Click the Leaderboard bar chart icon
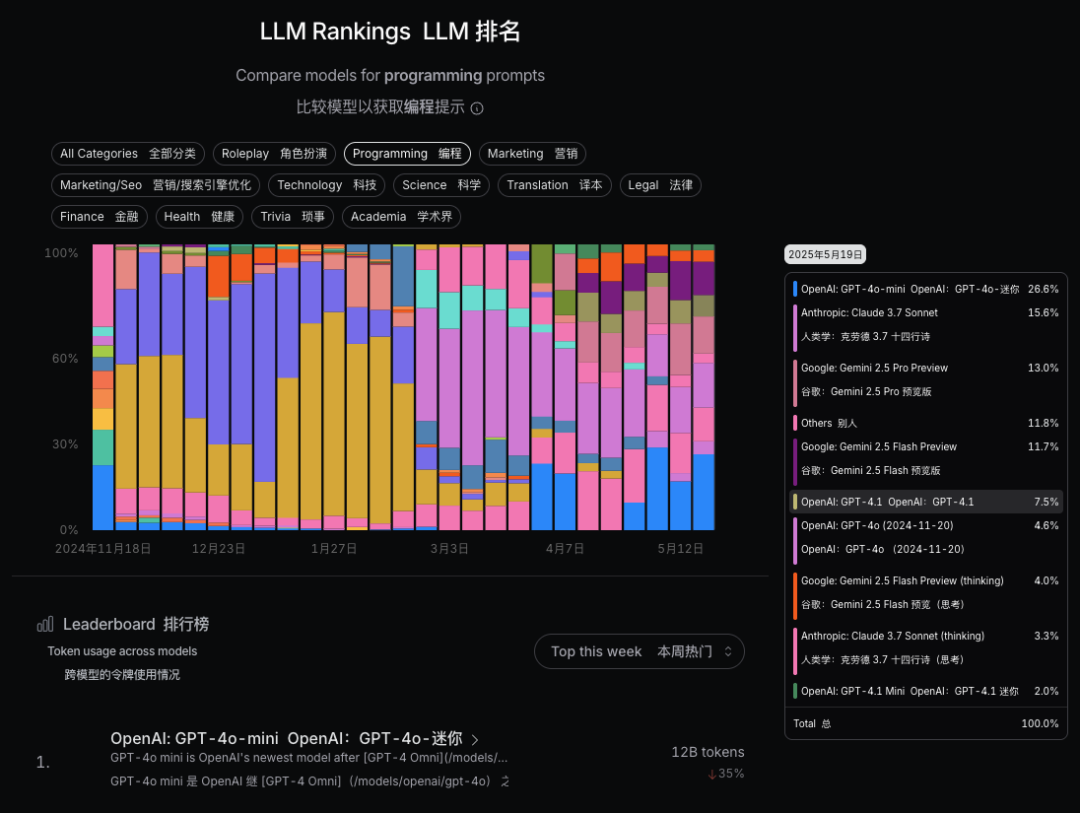The image size is (1080, 813). point(45,624)
